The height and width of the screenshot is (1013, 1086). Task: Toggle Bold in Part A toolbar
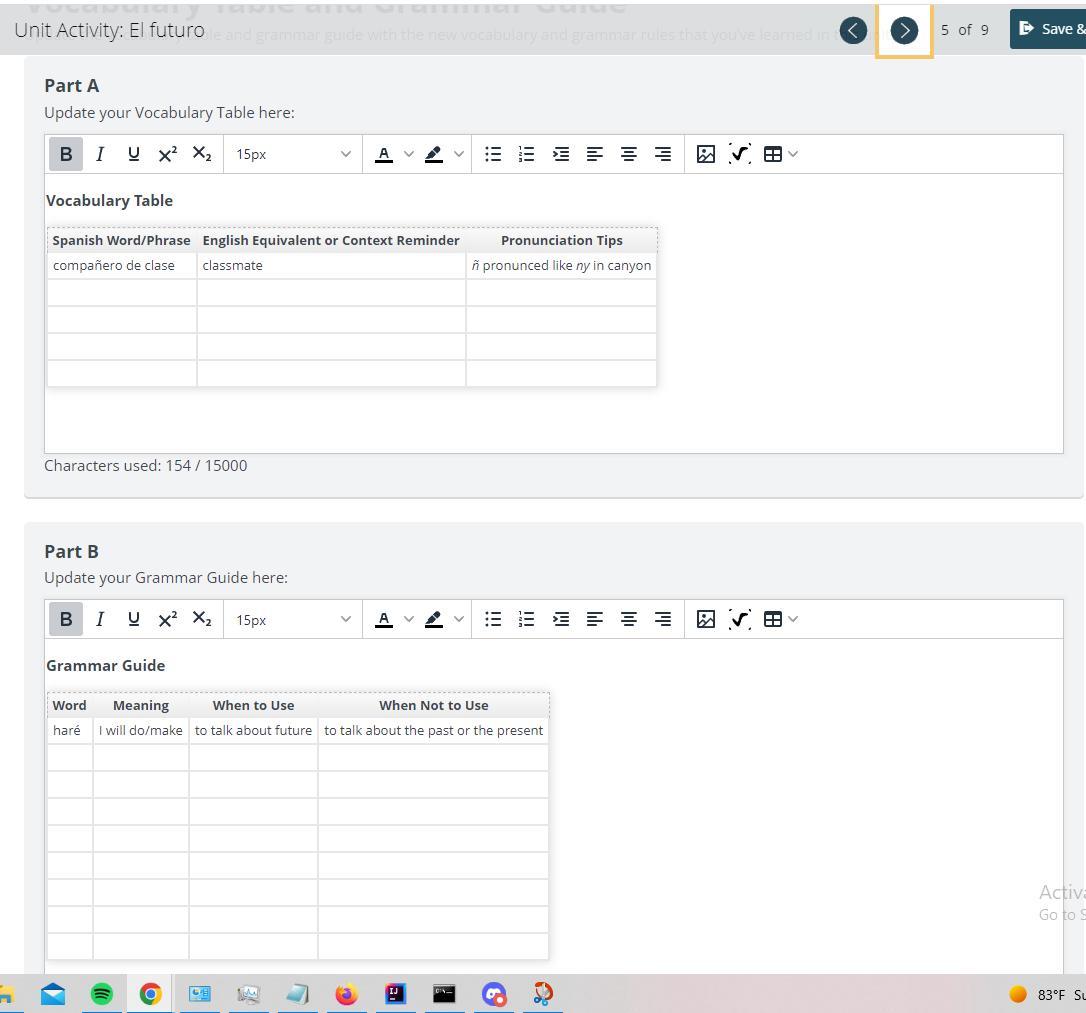66,154
